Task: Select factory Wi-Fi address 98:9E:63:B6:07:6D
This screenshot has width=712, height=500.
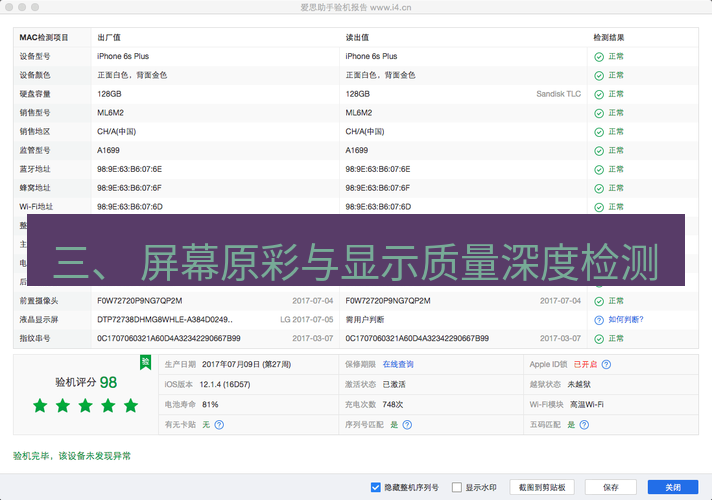Action: point(130,207)
